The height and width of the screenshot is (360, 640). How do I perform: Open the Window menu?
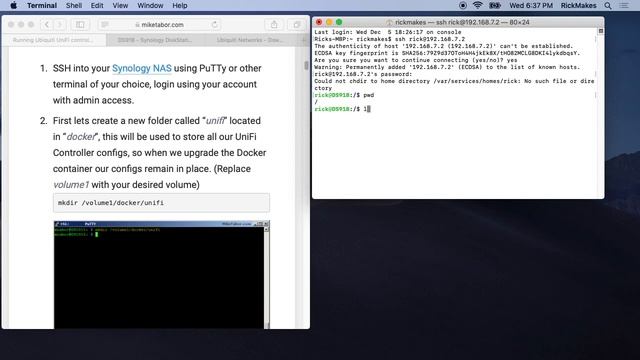(150, 6)
